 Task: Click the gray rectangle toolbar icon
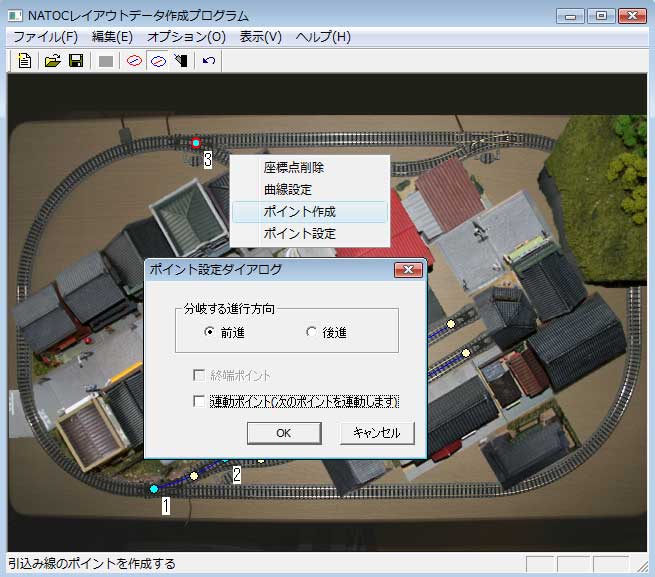point(106,61)
